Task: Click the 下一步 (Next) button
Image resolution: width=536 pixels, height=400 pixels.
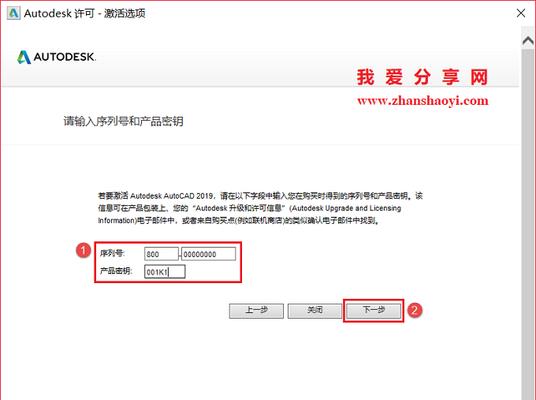Action: pyautogui.click(x=373, y=310)
